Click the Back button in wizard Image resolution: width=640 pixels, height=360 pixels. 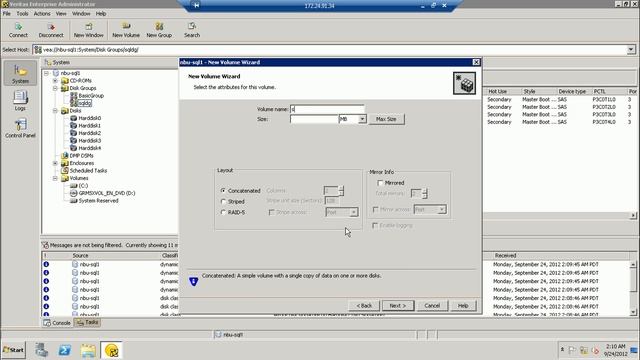[364, 306]
